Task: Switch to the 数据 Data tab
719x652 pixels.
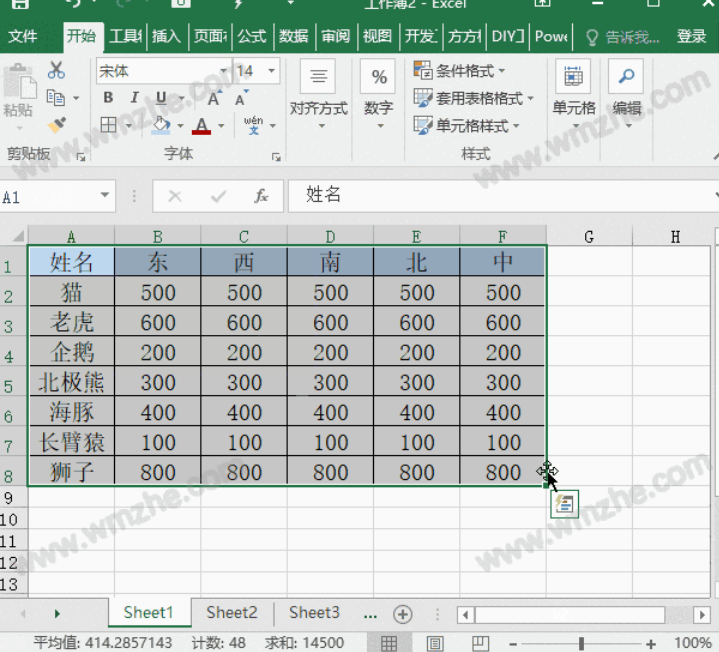Action: [293, 36]
